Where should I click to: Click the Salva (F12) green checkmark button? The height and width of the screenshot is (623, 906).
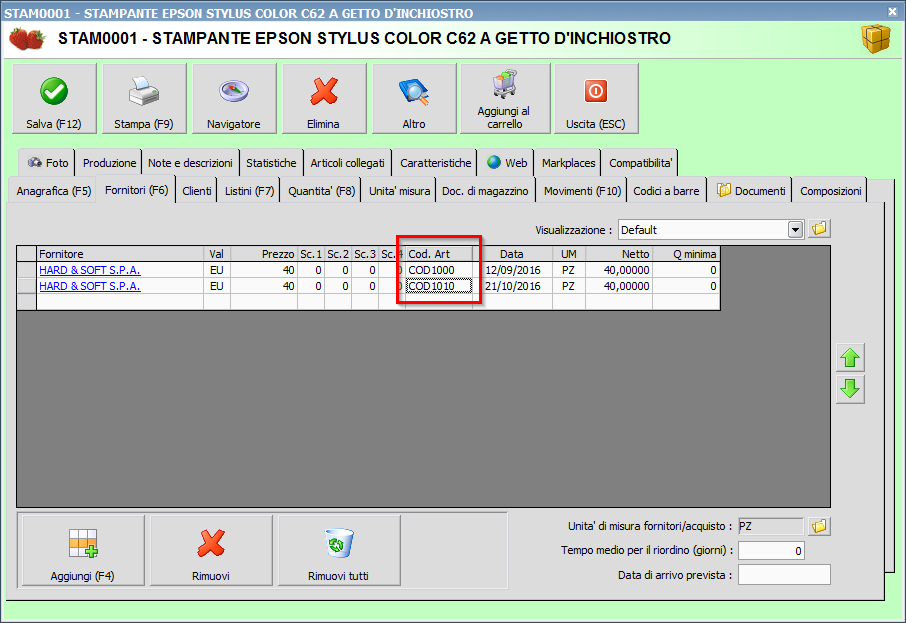click(54, 98)
